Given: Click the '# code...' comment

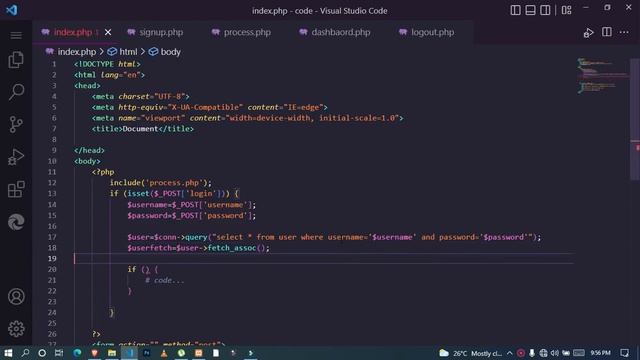Looking at the screenshot, I should [x=165, y=280].
